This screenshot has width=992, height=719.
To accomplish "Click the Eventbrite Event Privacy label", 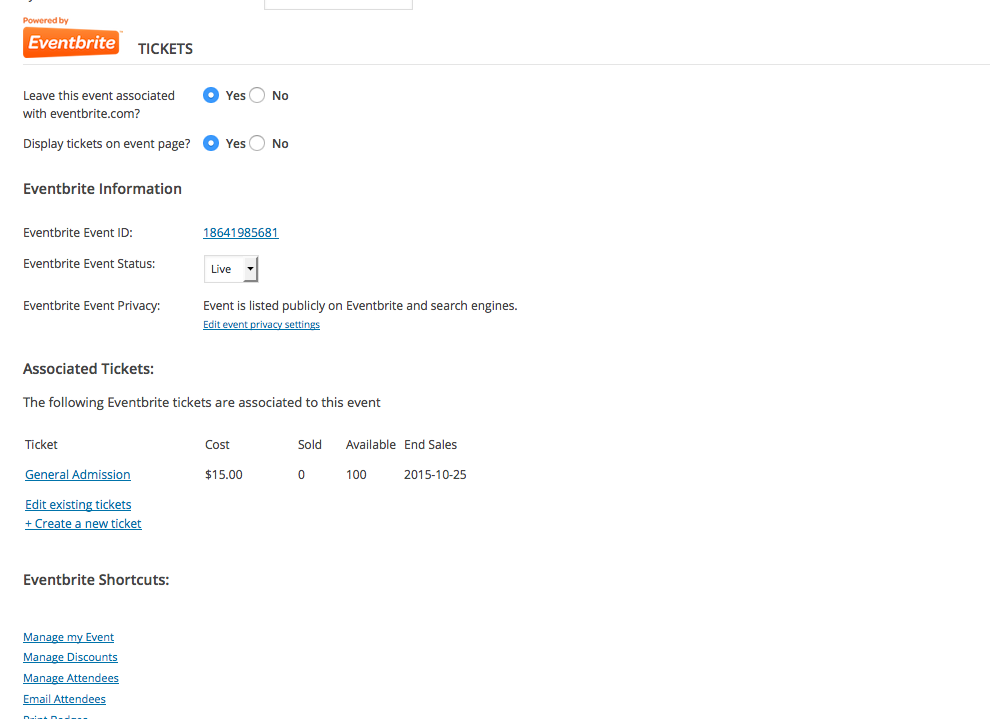I will (x=92, y=306).
